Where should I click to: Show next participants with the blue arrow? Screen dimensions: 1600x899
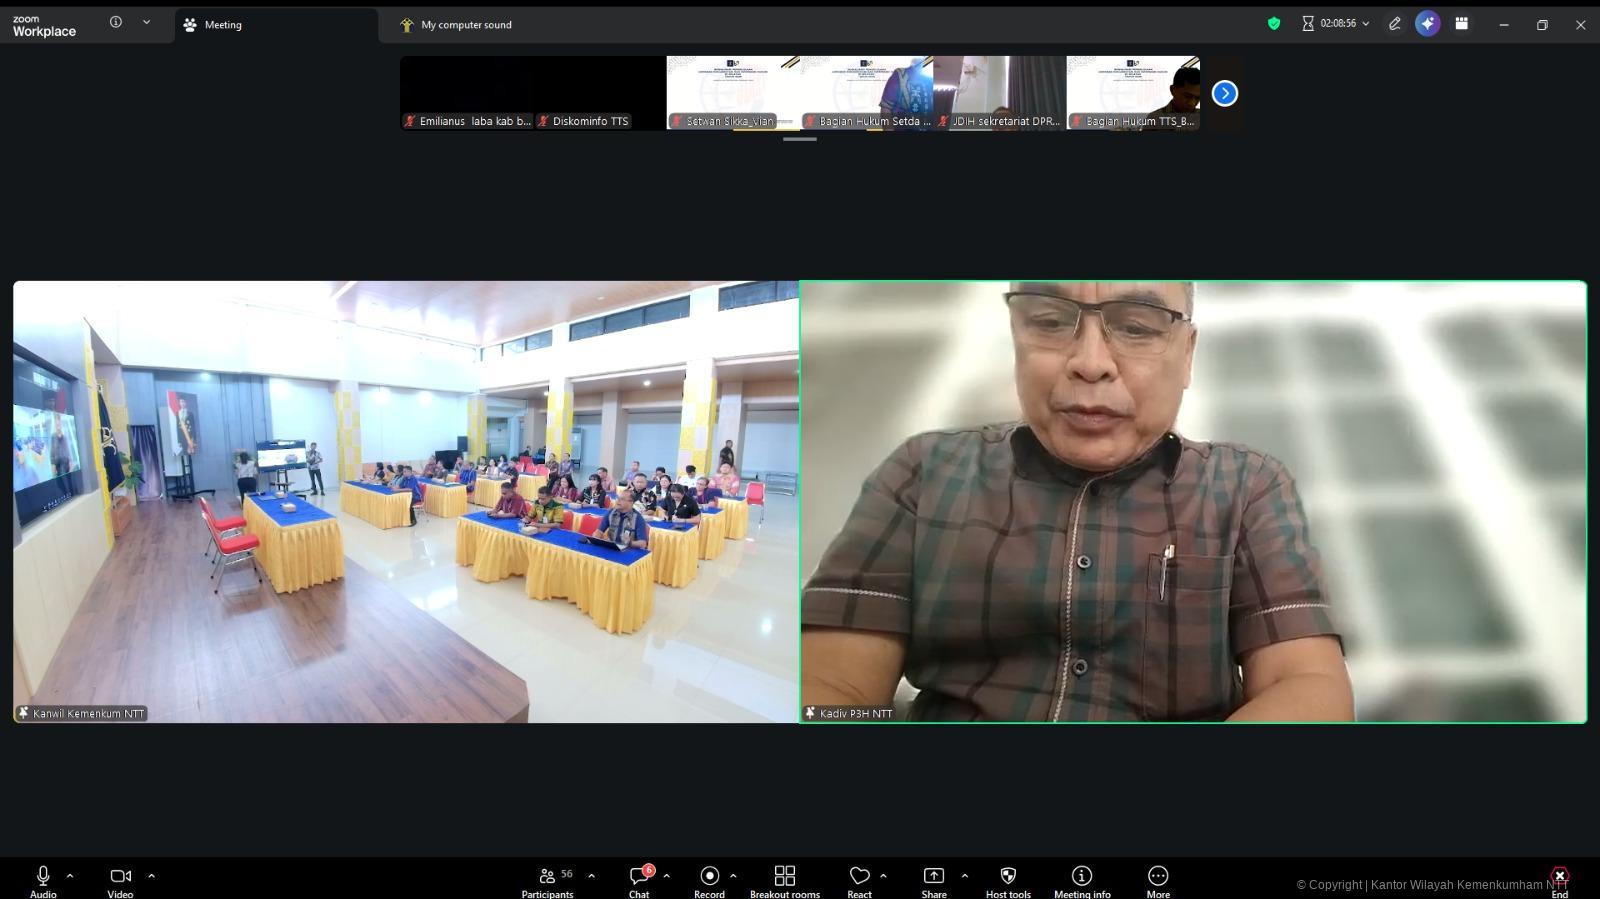pyautogui.click(x=1224, y=93)
